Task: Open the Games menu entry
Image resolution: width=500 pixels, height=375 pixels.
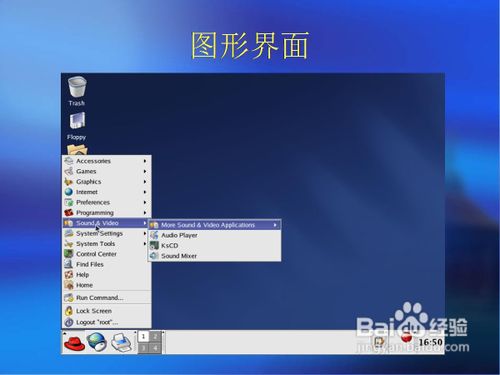Action: coord(106,171)
